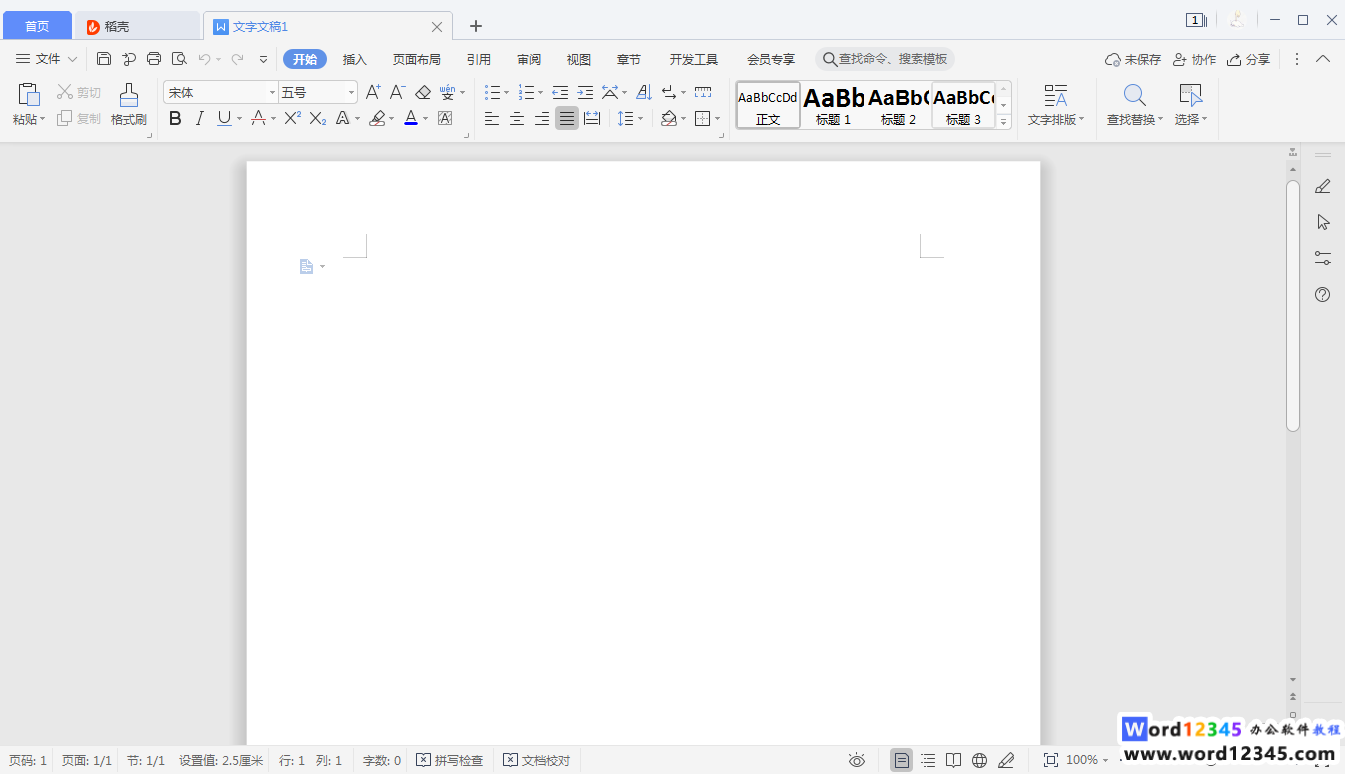Screen dimensions: 1345x774
Task: Set paragraph to align left
Action: [492, 119]
